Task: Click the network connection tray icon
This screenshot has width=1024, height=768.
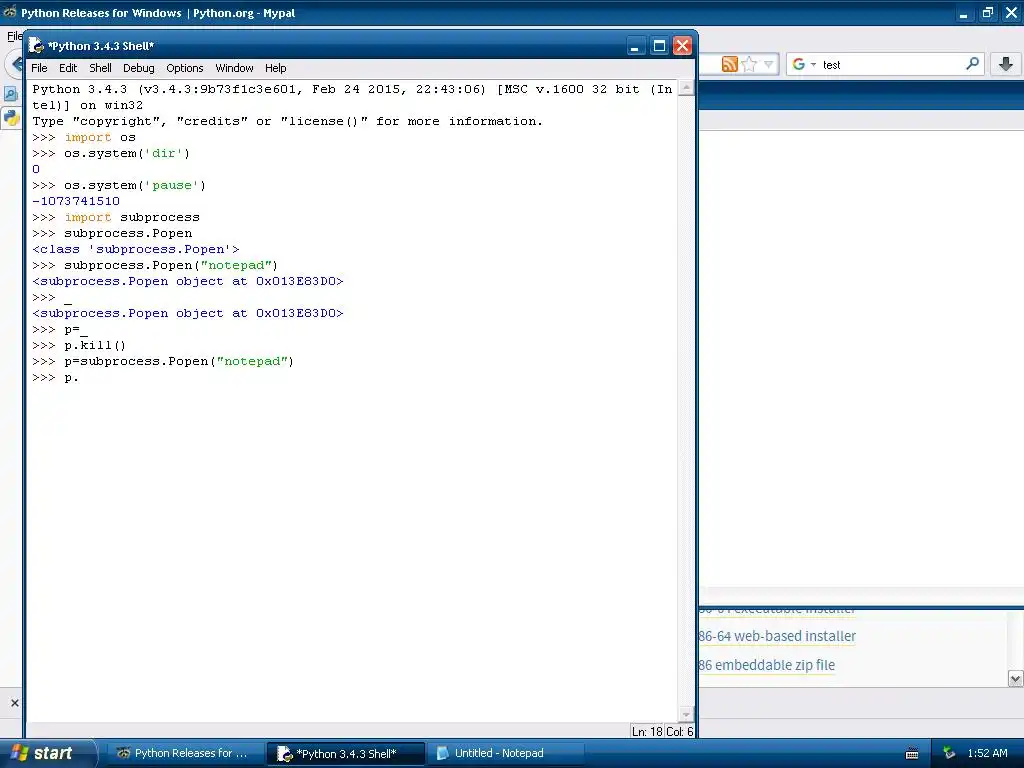Action: [950, 753]
